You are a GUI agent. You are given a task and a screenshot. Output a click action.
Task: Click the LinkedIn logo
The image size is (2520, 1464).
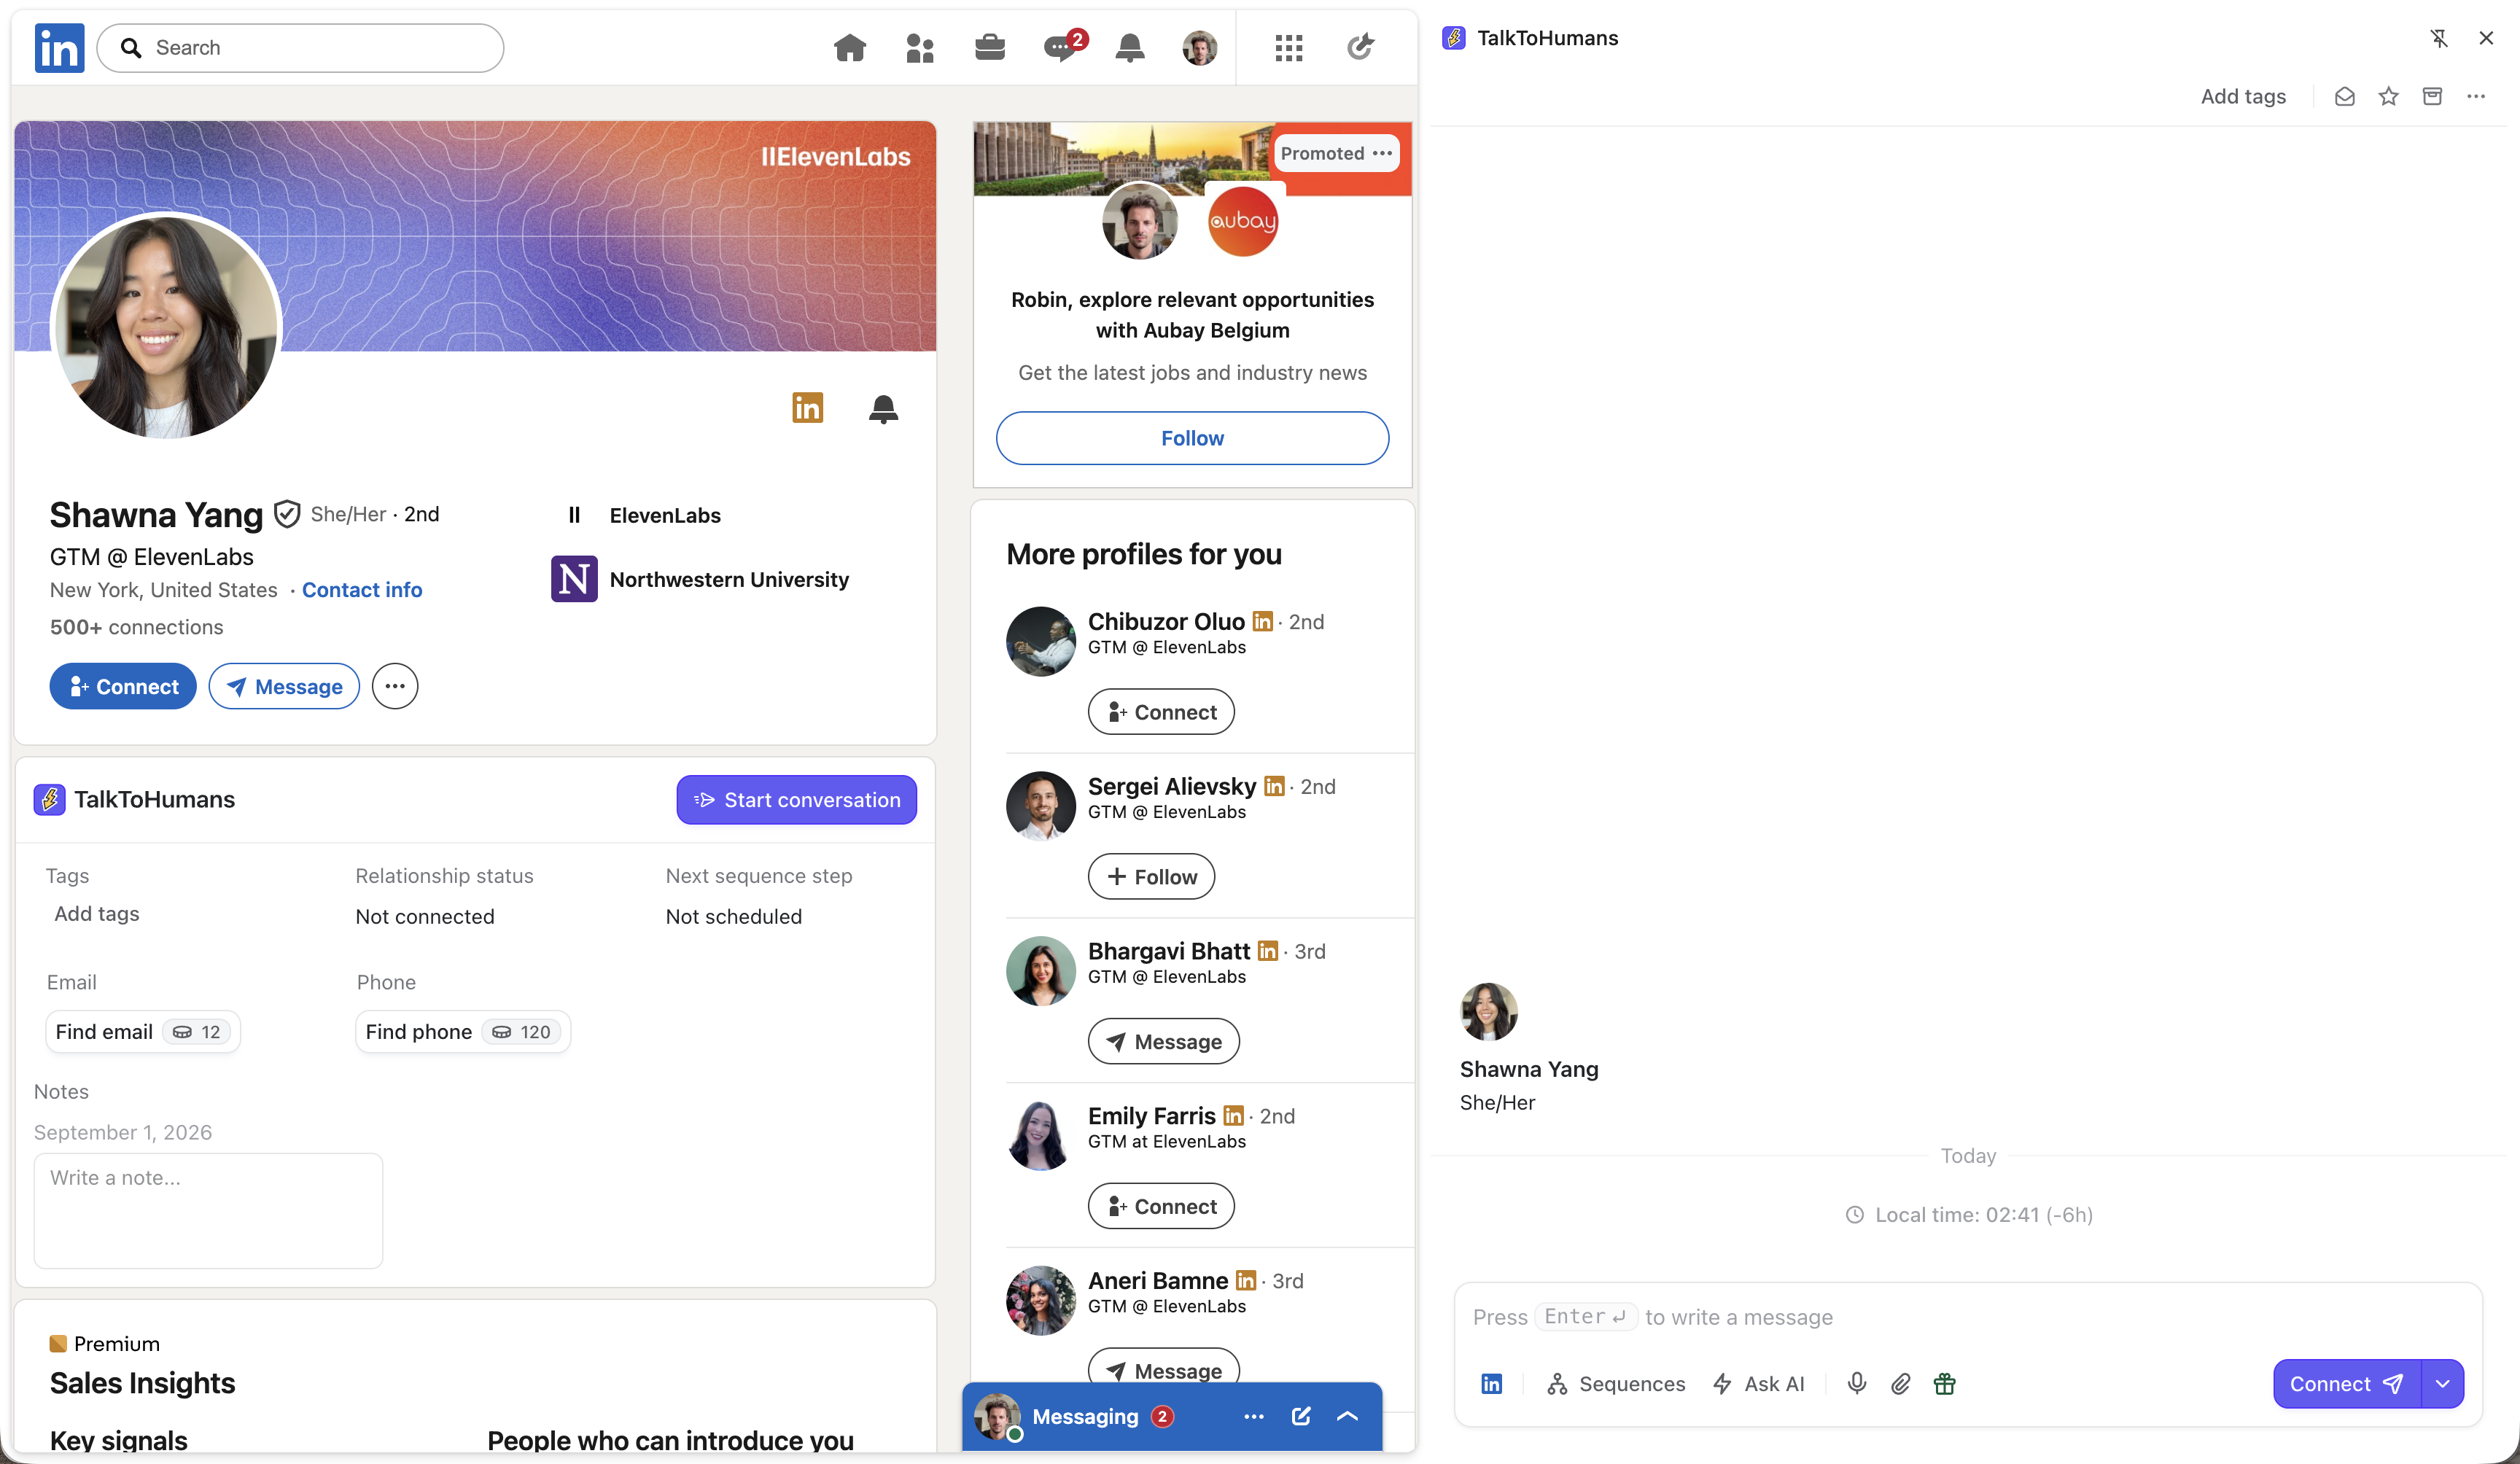(59, 47)
